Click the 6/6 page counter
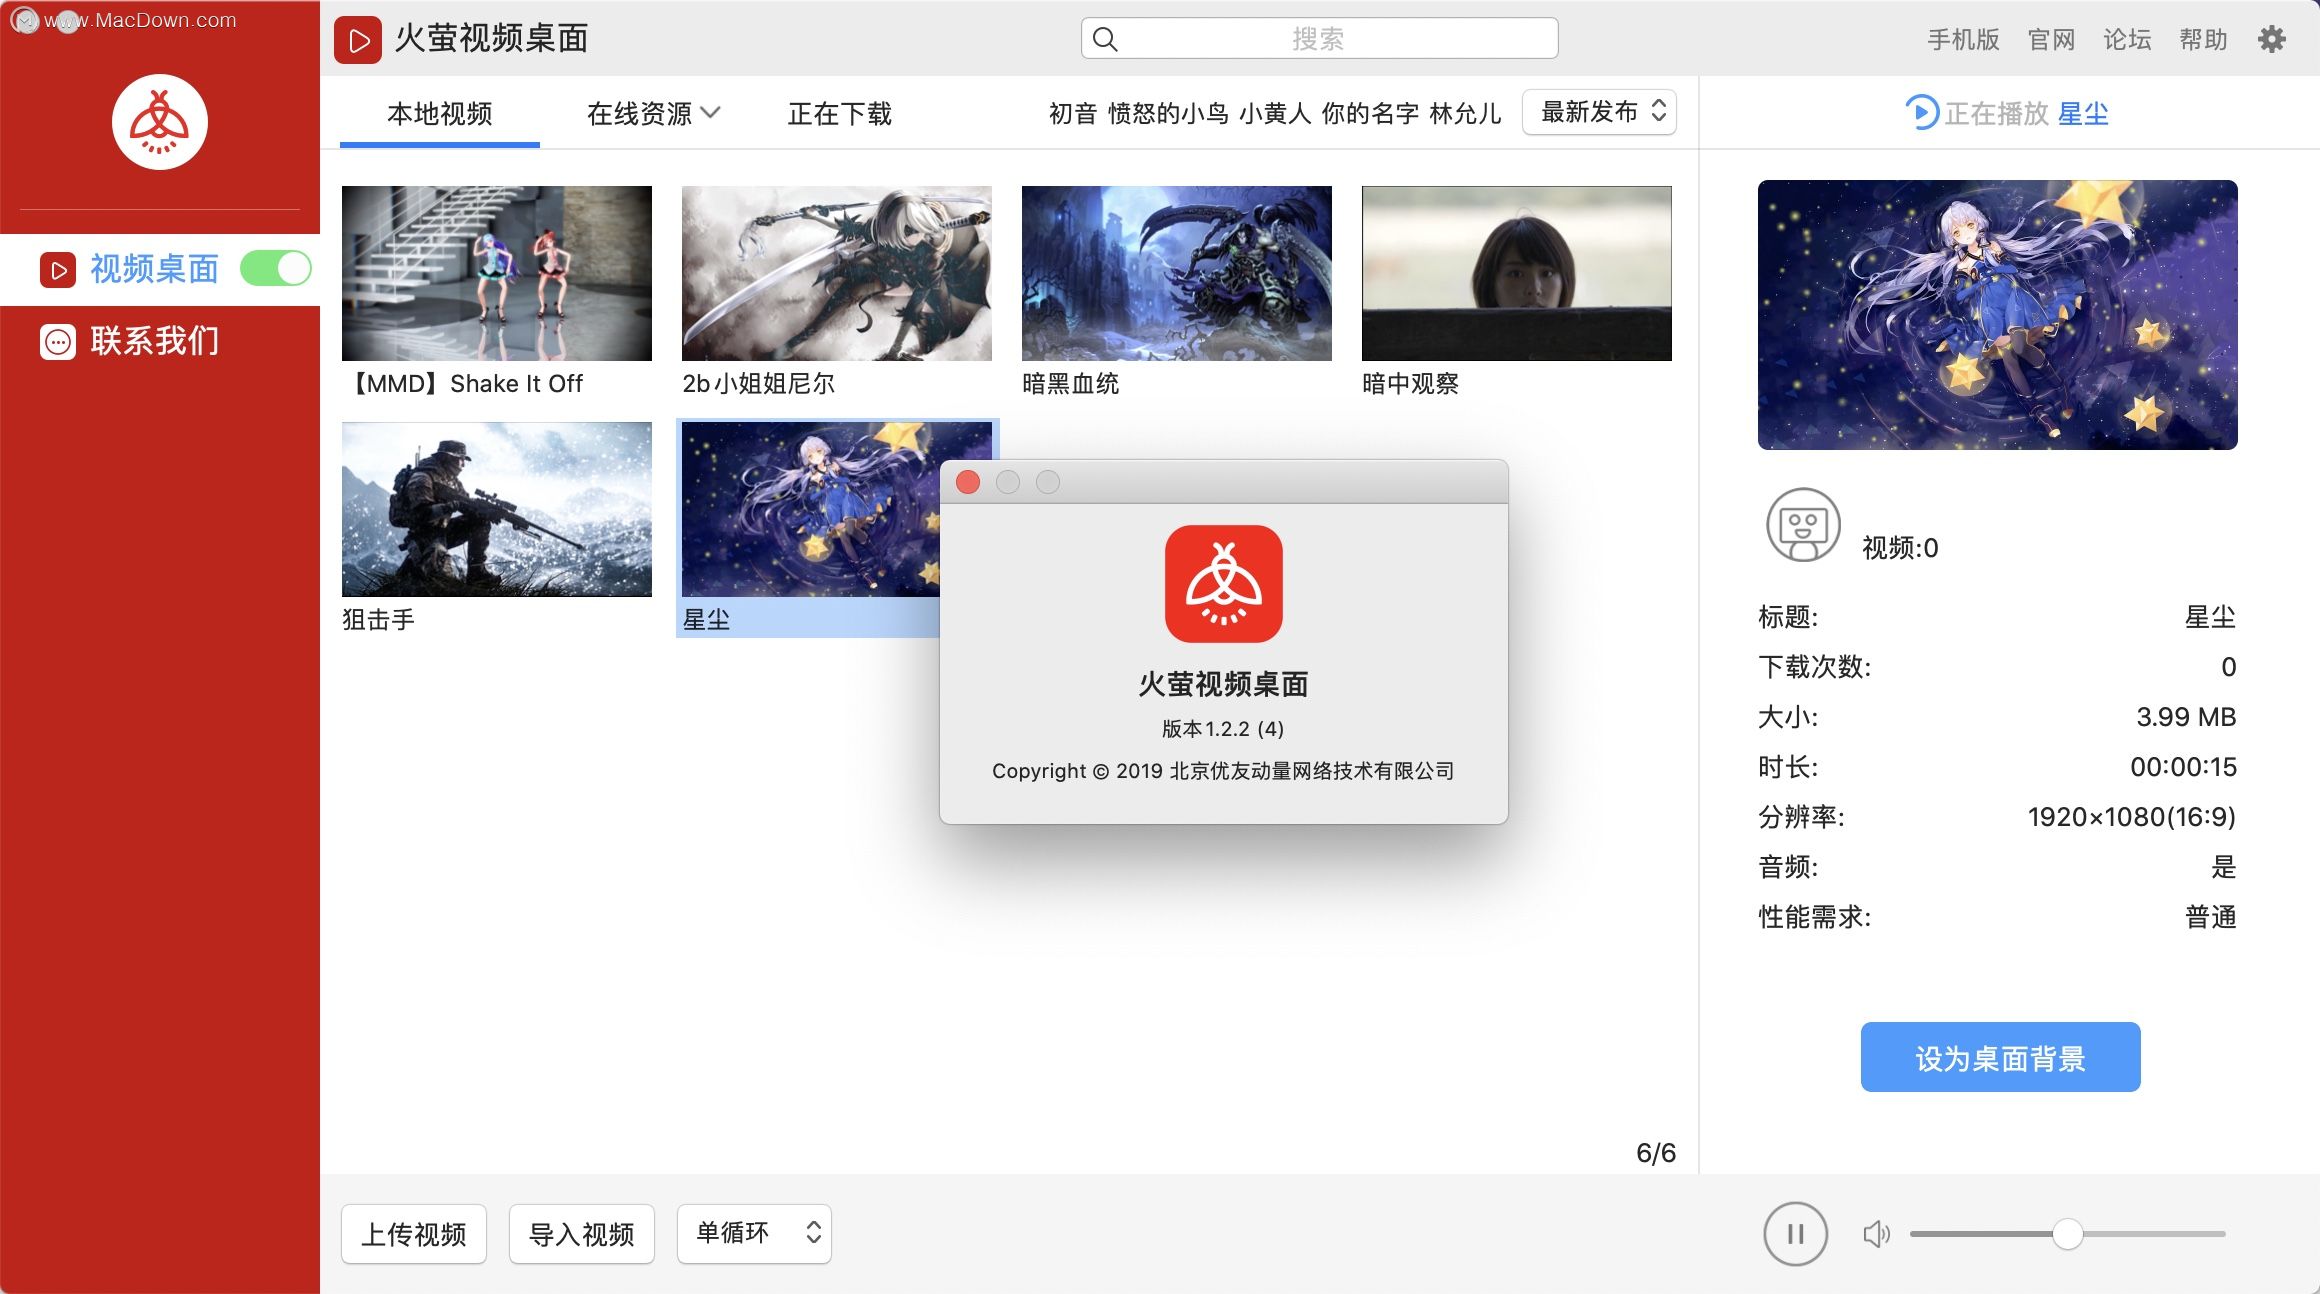Viewport: 2320px width, 1294px height. click(1656, 1153)
